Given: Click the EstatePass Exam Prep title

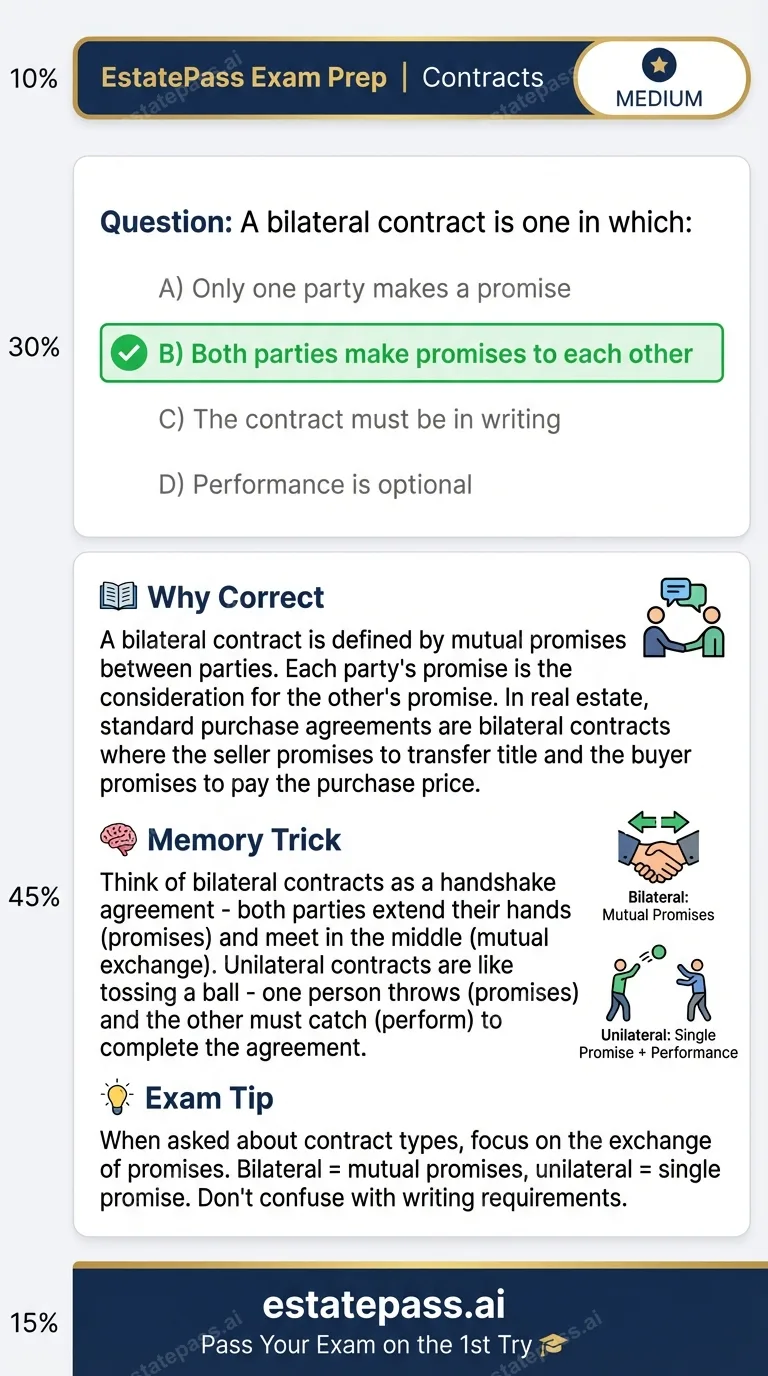Looking at the screenshot, I should [x=244, y=76].
